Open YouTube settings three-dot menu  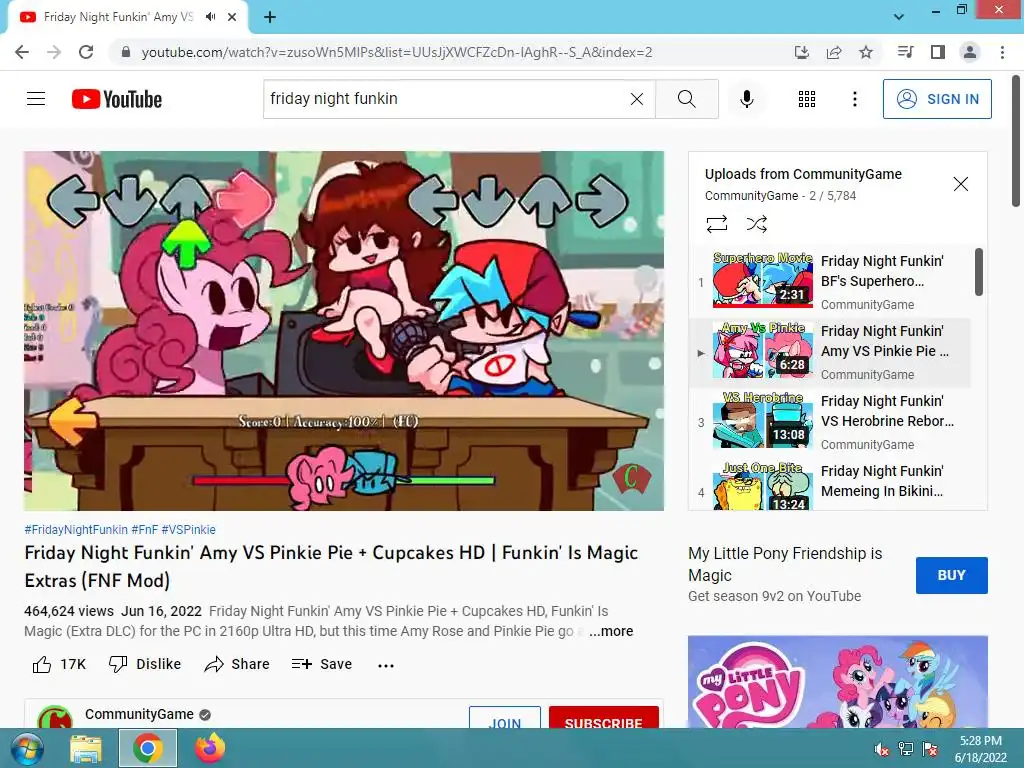855,99
